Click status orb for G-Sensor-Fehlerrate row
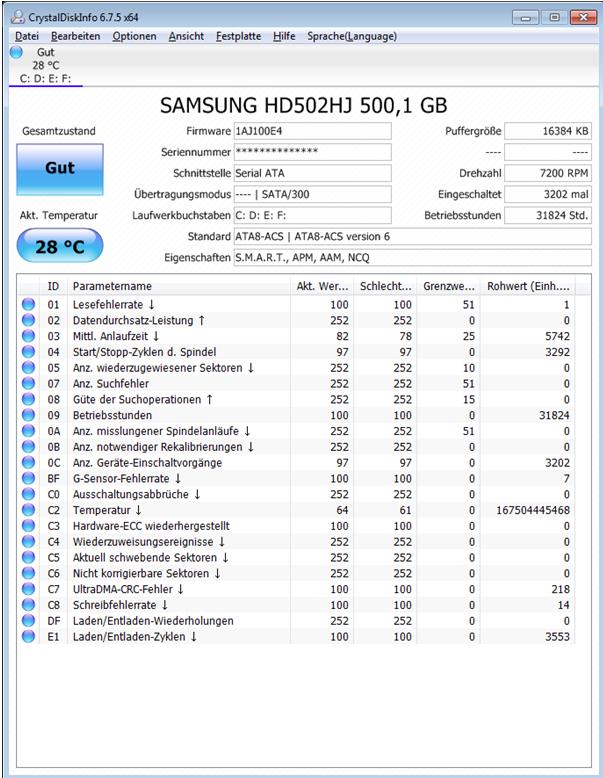 click(x=28, y=478)
